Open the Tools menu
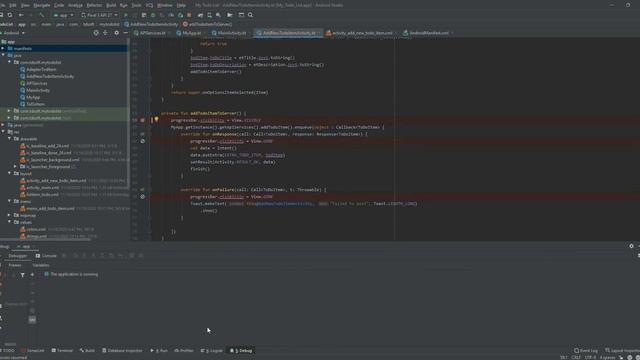The width and height of the screenshot is (640, 360). 136,5
